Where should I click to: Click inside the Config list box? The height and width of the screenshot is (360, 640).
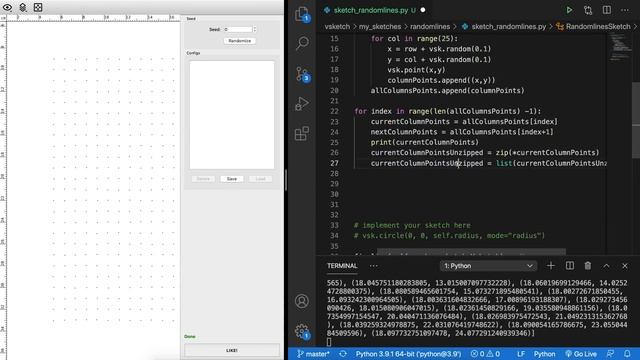tap(232, 115)
